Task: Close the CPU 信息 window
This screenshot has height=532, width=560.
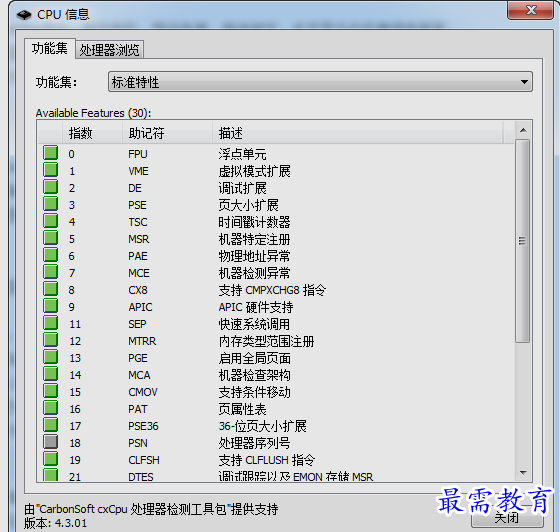Action: (x=531, y=10)
